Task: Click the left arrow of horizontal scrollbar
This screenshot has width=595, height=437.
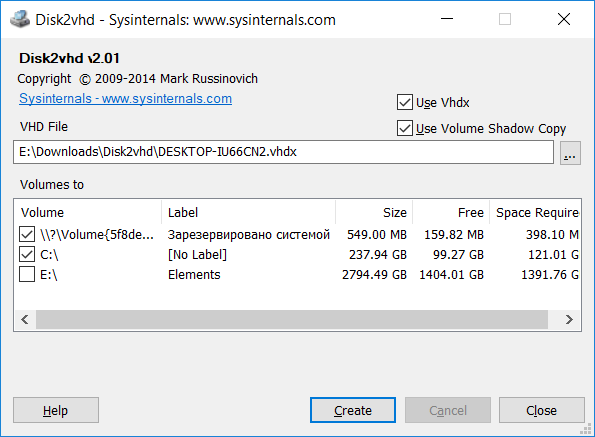Action: pos(25,319)
